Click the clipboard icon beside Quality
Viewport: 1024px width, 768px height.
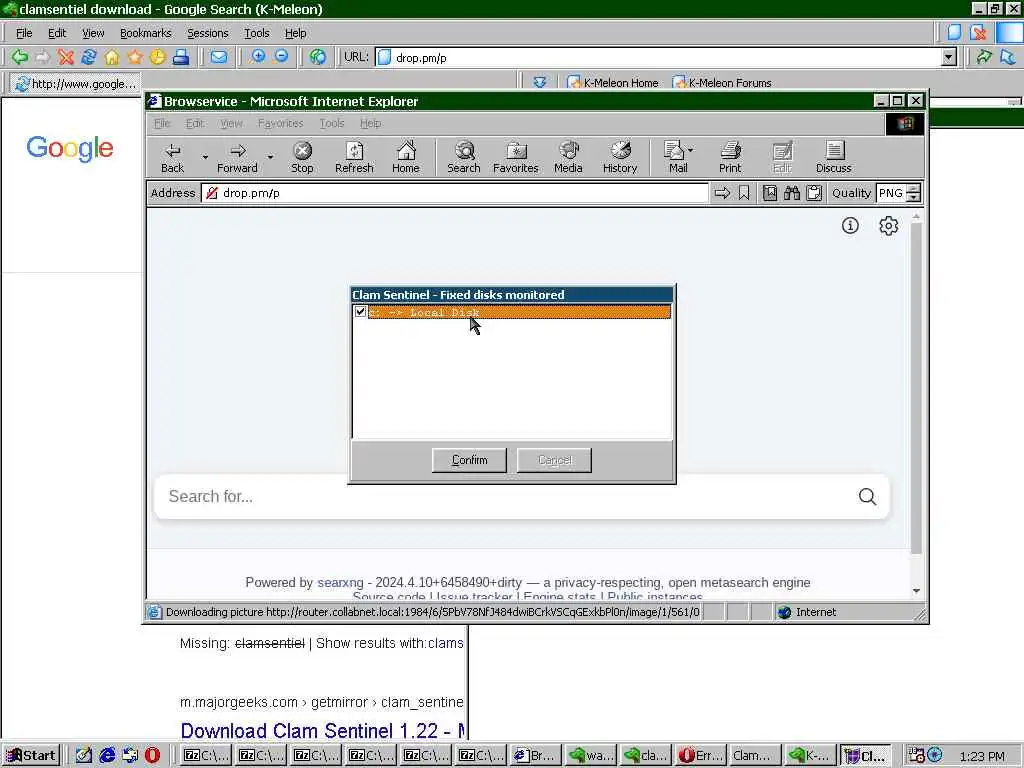point(814,193)
